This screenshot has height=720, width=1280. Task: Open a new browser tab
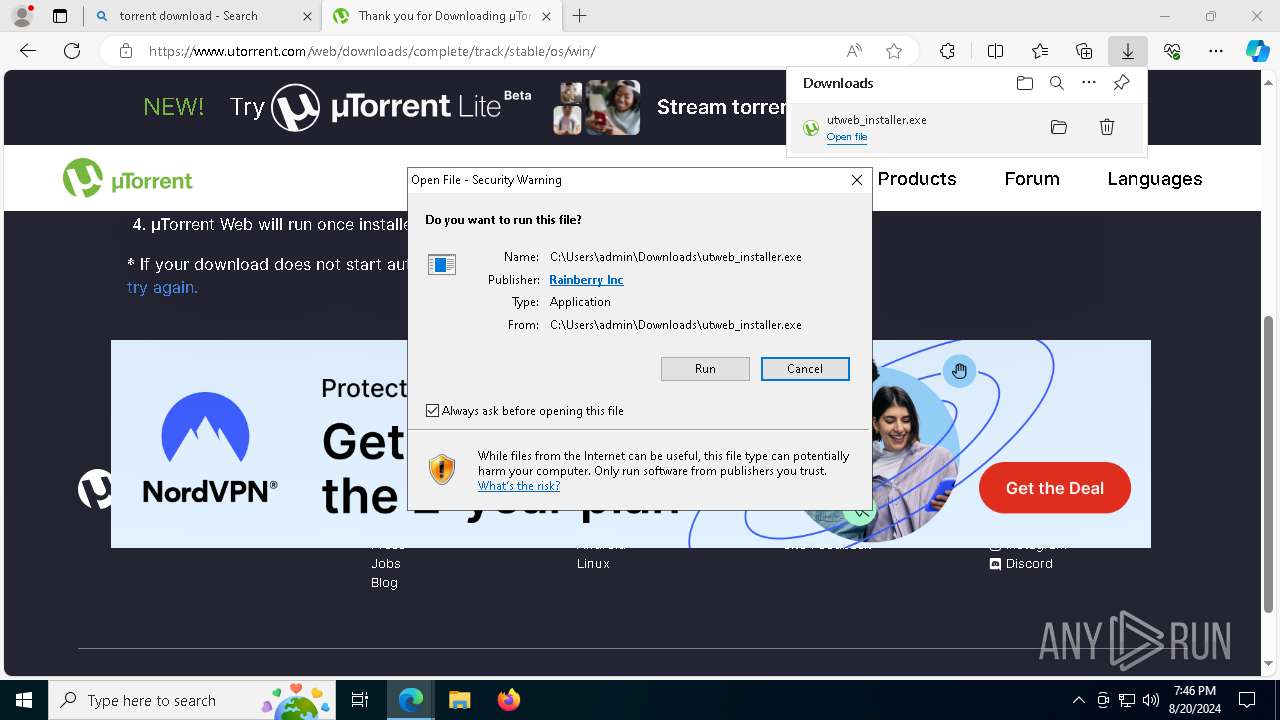(580, 16)
